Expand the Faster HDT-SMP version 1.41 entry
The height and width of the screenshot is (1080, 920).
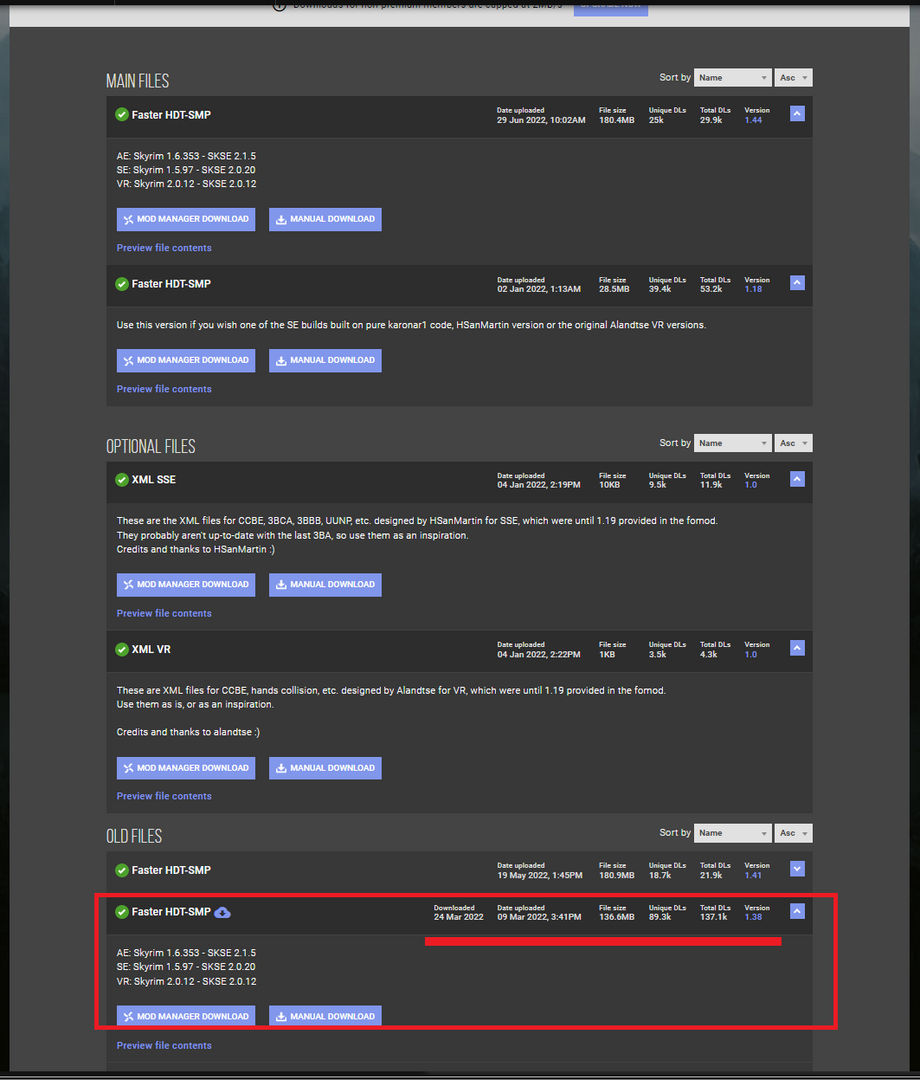pyautogui.click(x=797, y=869)
